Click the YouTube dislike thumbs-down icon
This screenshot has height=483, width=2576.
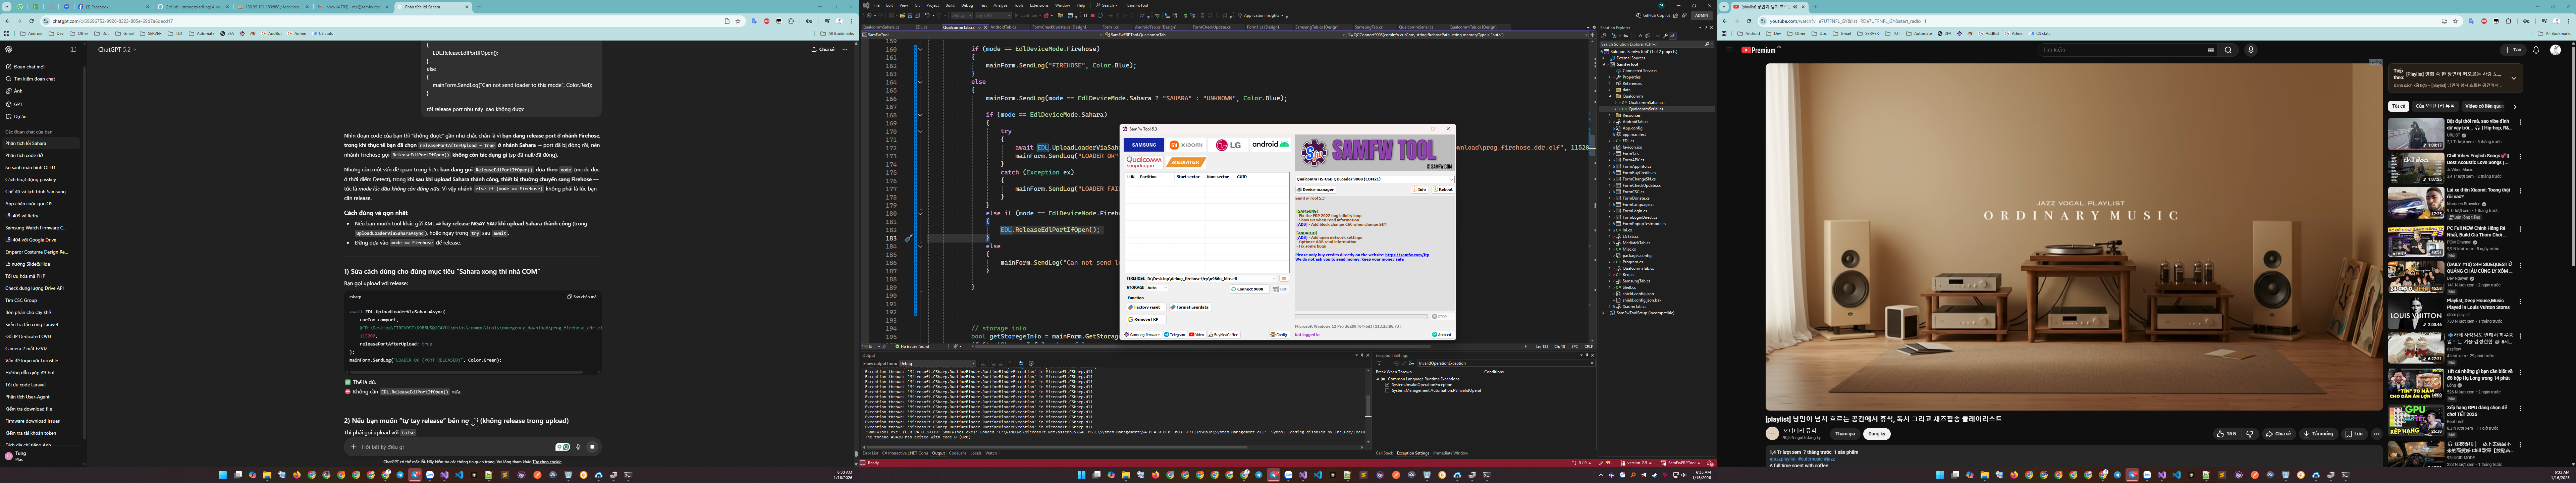pyautogui.click(x=2250, y=434)
